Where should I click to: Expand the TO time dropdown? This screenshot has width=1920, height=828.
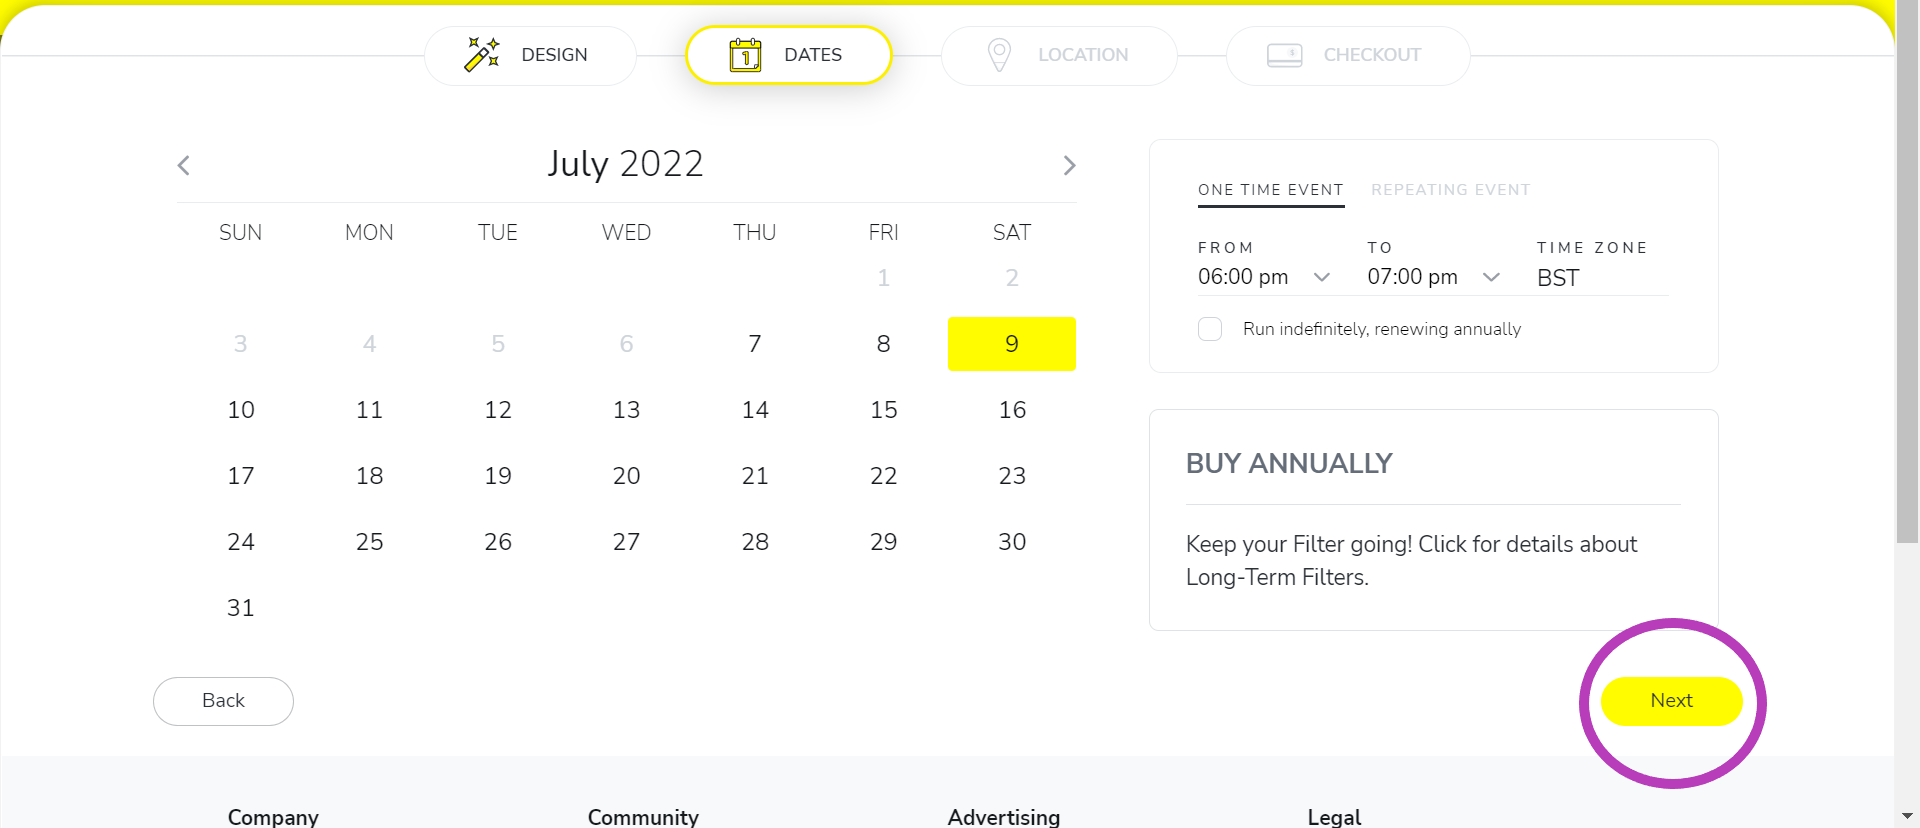click(1435, 277)
